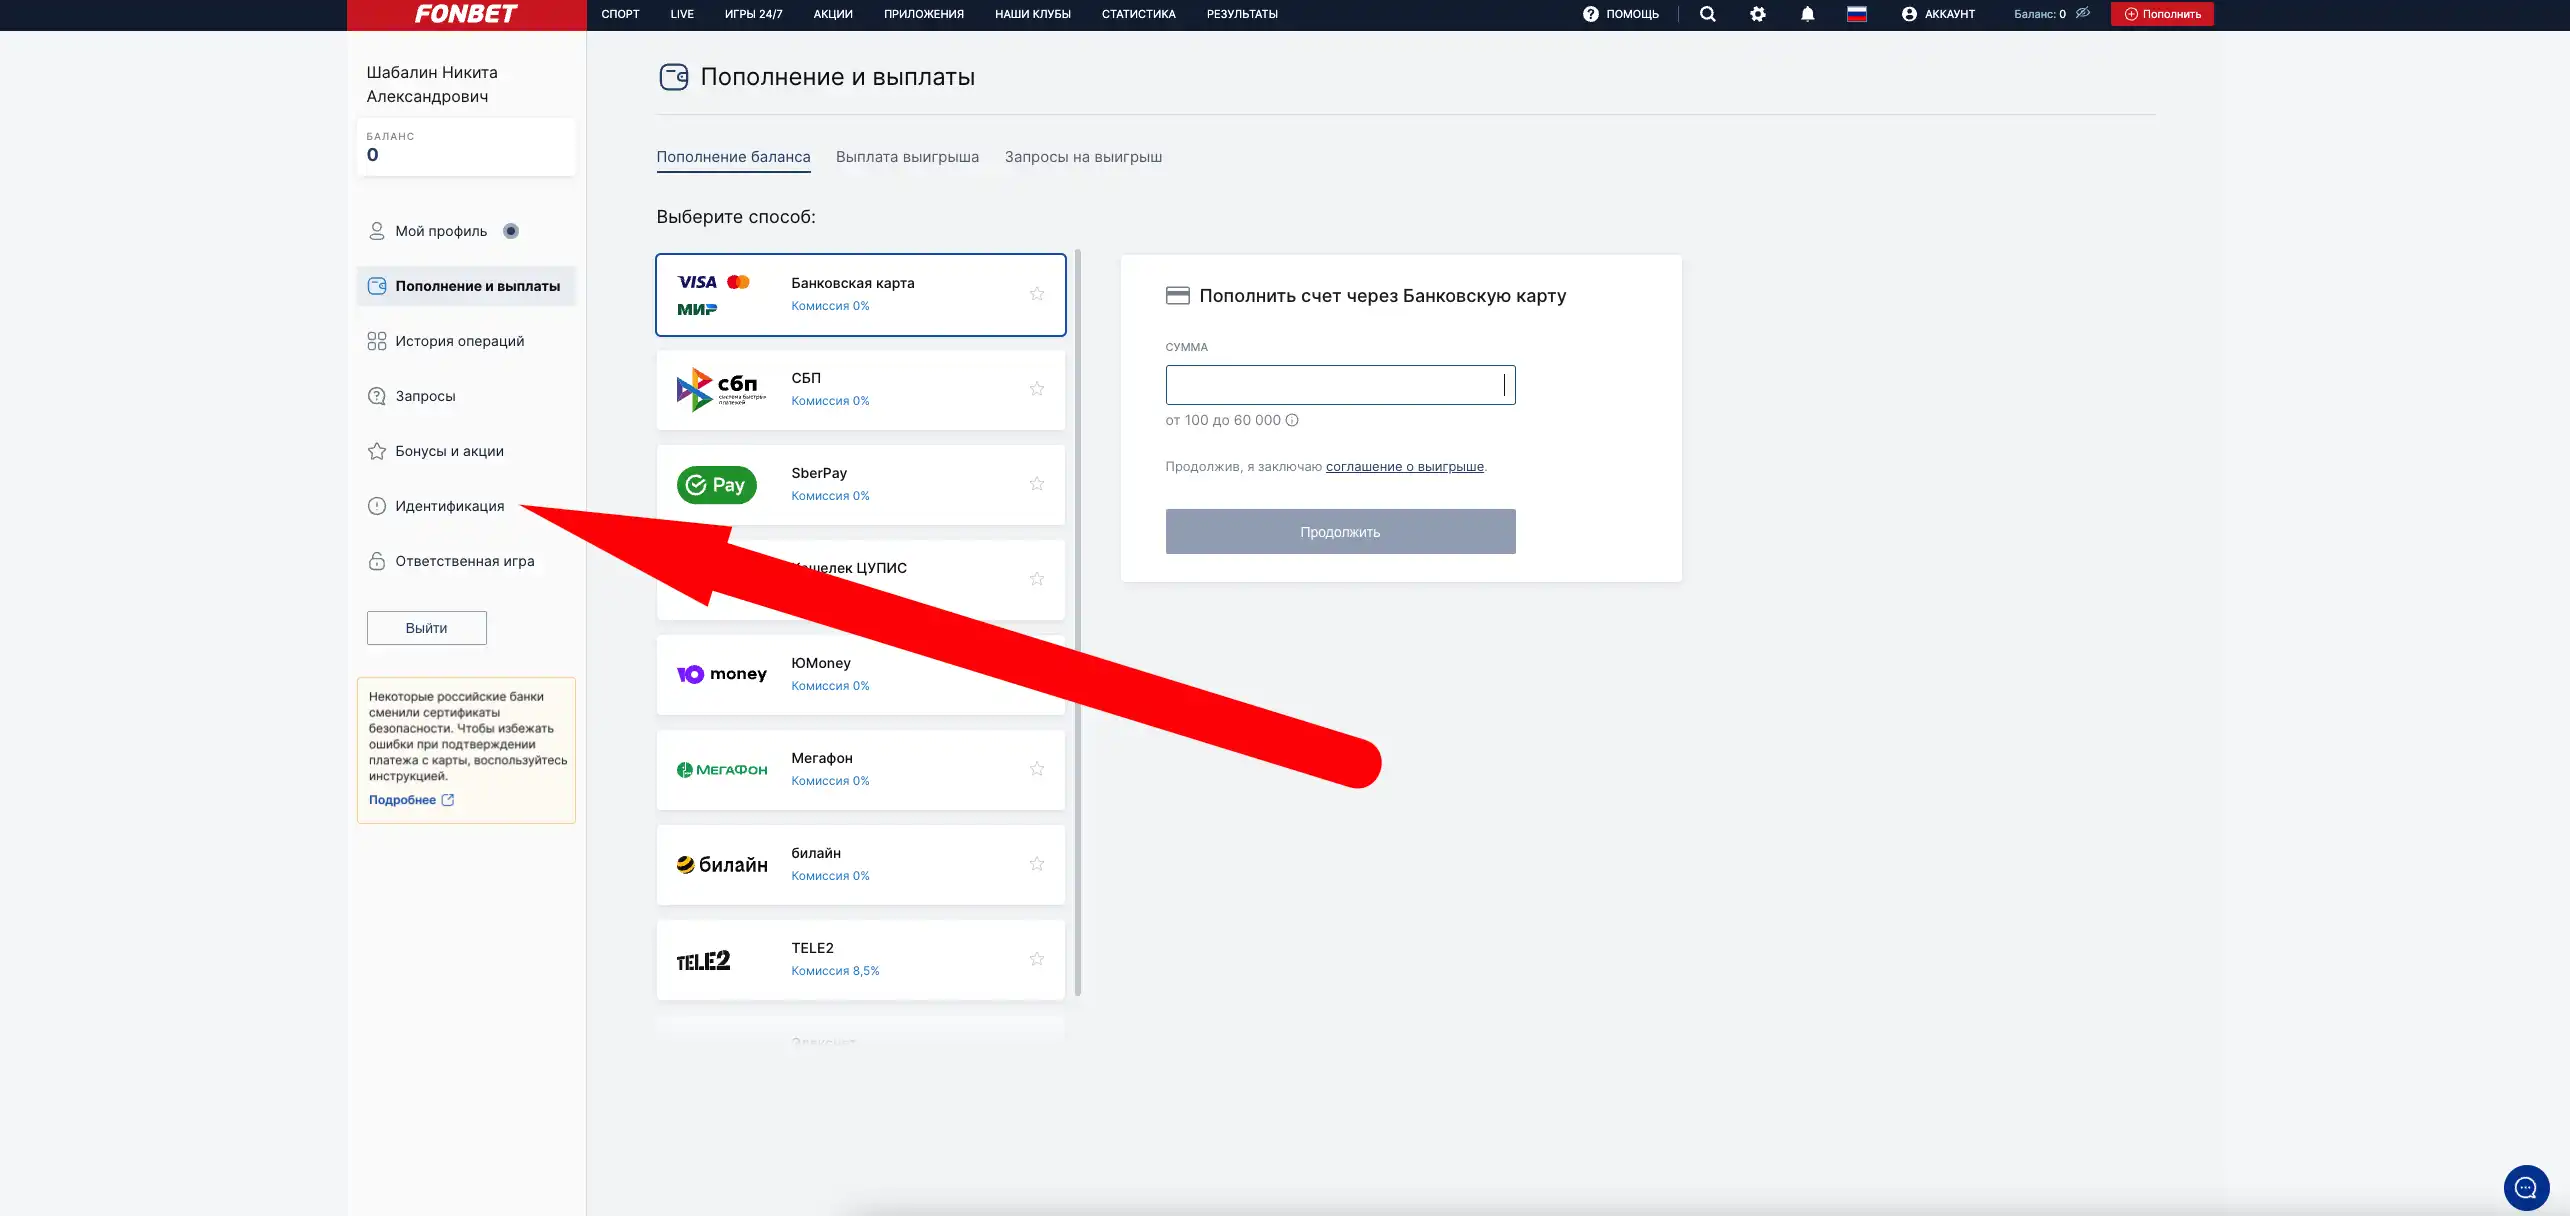Switch to Запросы на выигрыш tab
The width and height of the screenshot is (2570, 1216).
[x=1083, y=157]
